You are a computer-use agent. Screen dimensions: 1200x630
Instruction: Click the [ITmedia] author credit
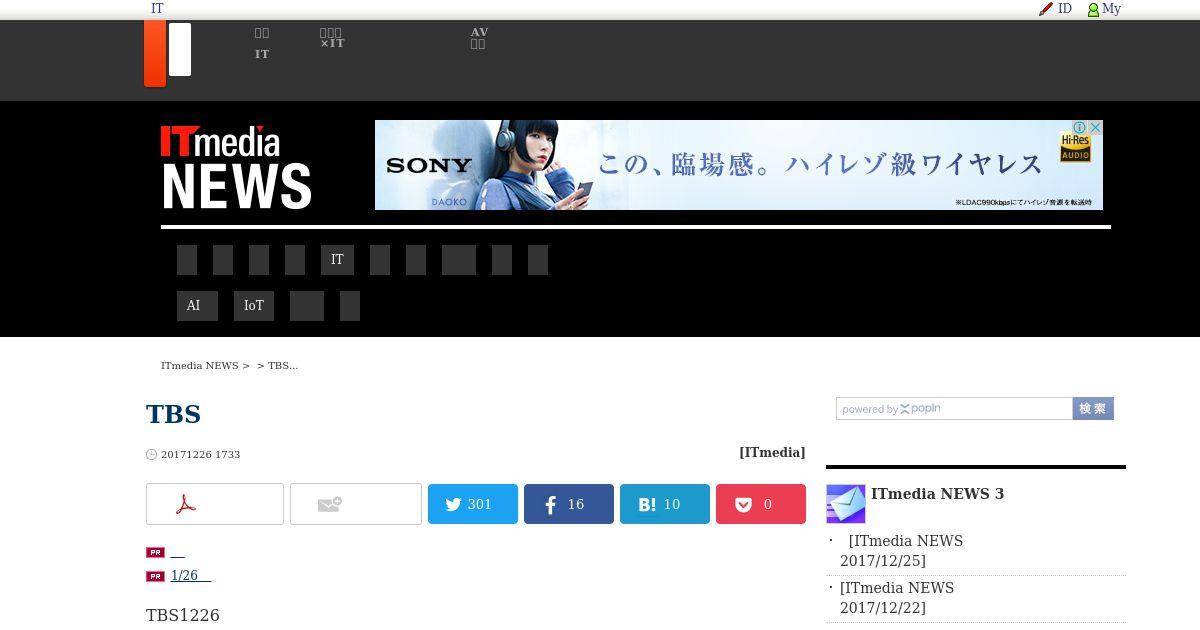pos(772,453)
